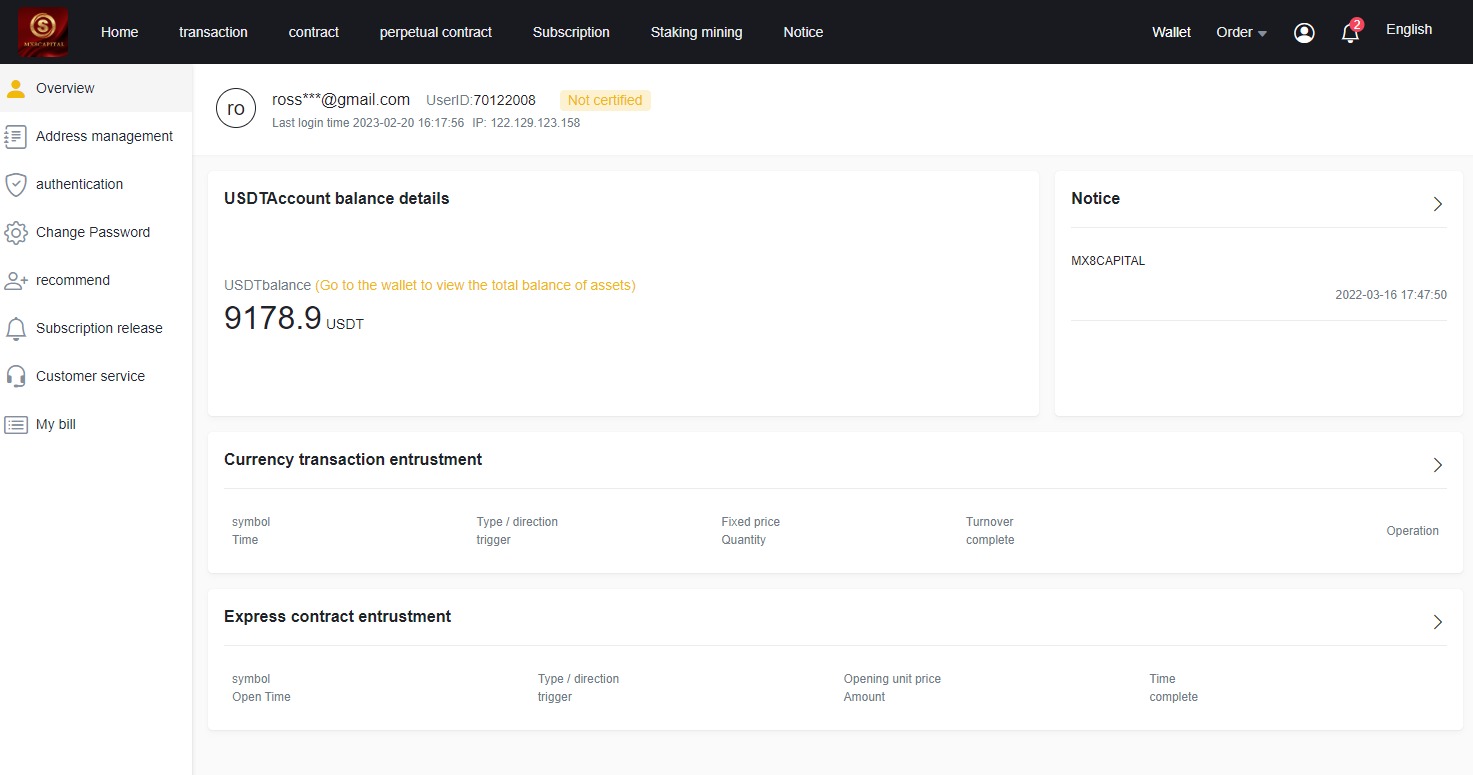Go to perpetual contract menu
This screenshot has width=1473, height=775.
pyautogui.click(x=435, y=32)
